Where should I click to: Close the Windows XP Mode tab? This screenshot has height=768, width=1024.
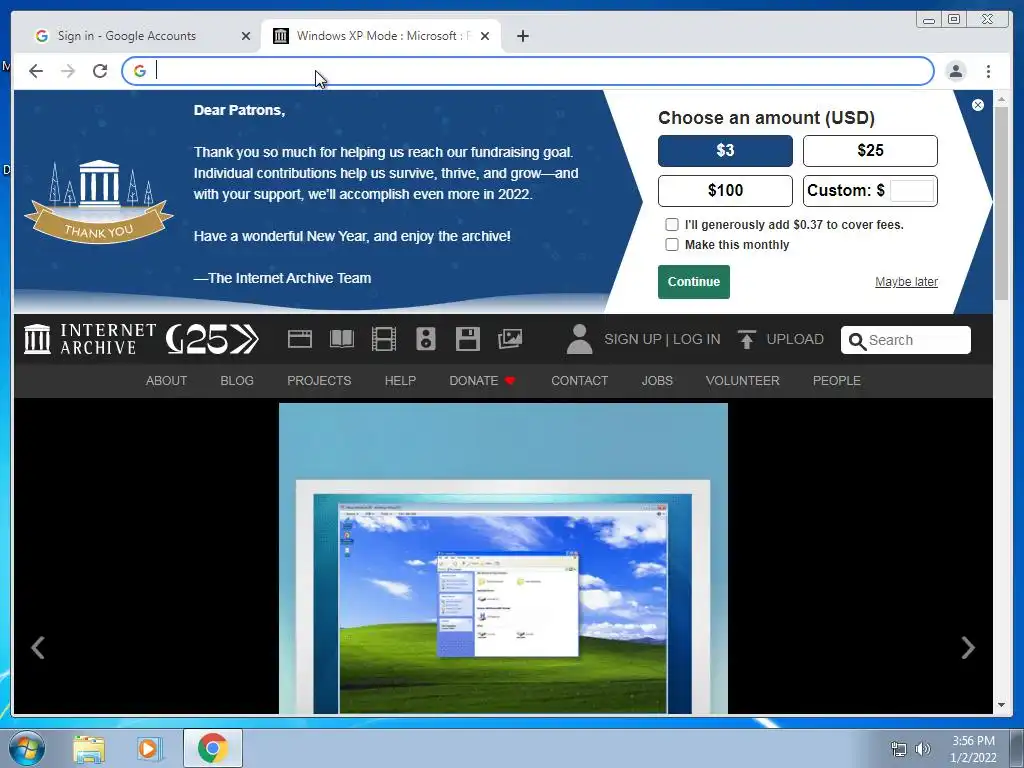coord(485,36)
